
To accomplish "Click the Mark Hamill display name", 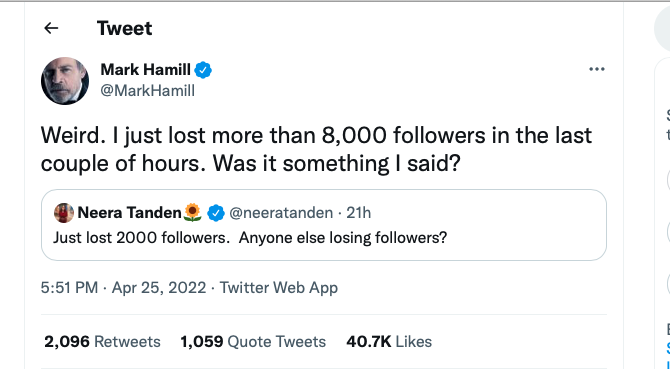I will [x=145, y=69].
